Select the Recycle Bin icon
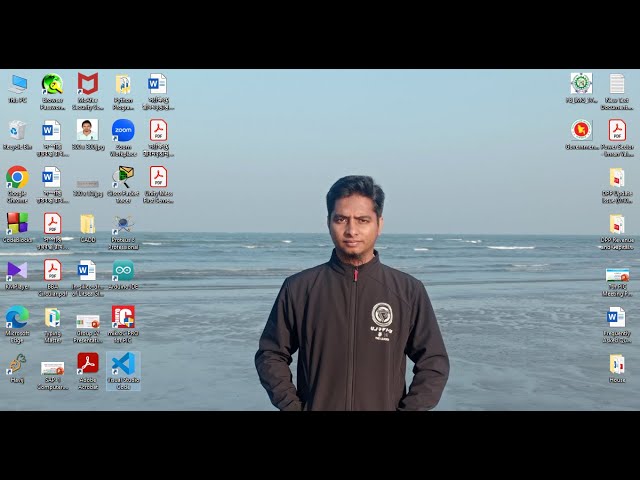 click(x=18, y=131)
